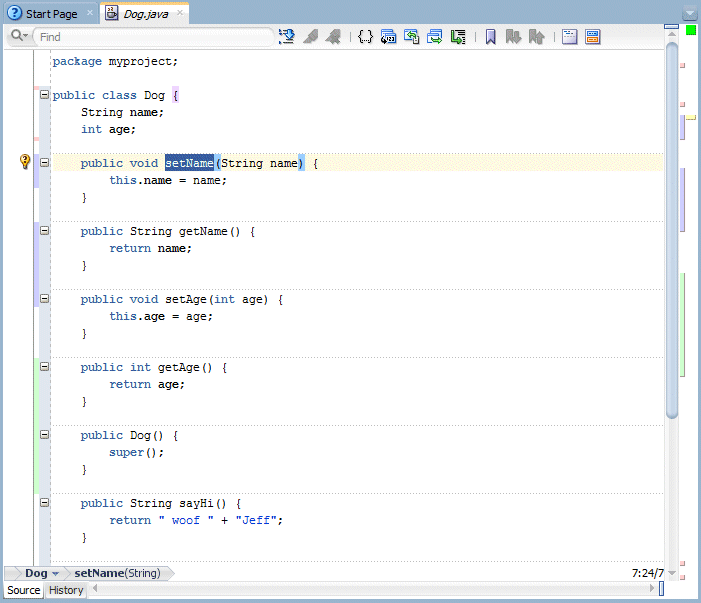Click the first grayed-out pencil highlight icon
Screen dimensions: 701x603
pyautogui.click(x=311, y=37)
